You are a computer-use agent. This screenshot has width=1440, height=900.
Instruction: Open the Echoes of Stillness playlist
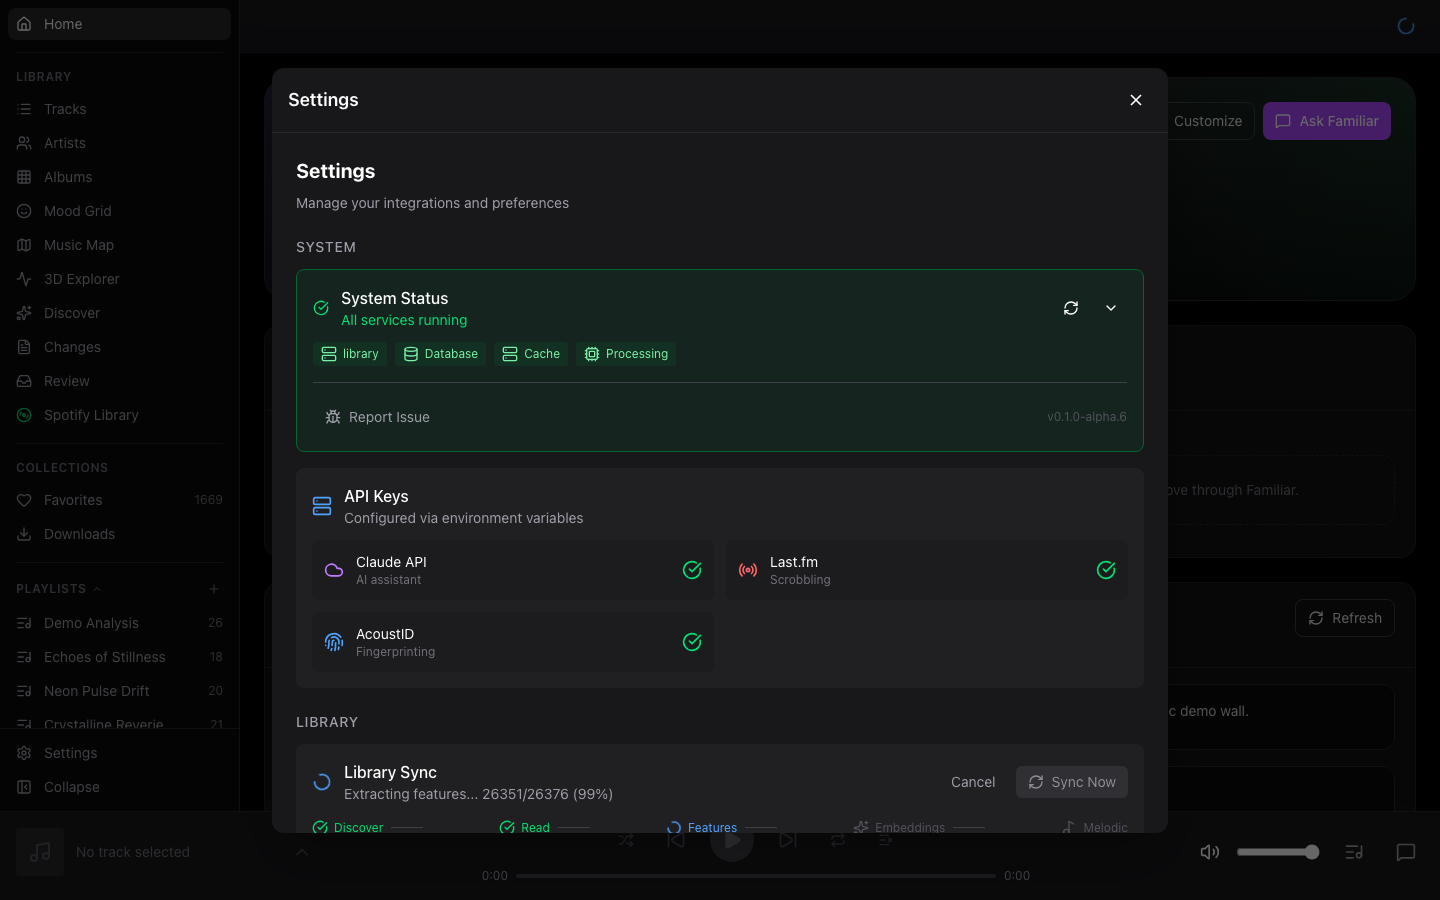(x=104, y=657)
